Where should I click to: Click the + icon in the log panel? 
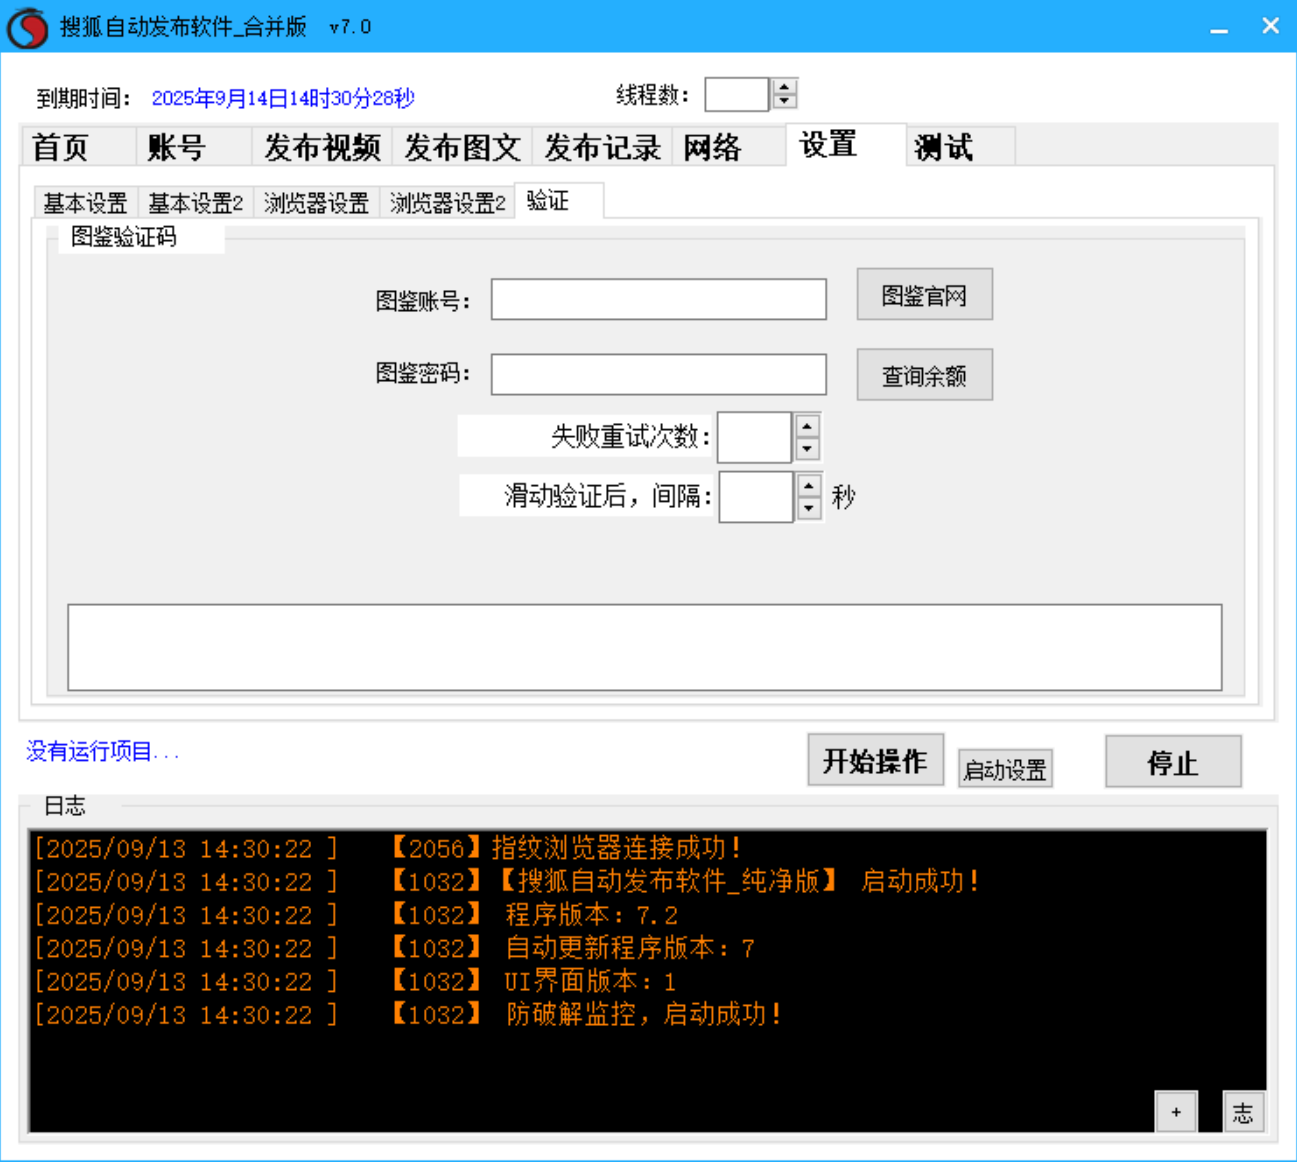tap(1176, 1111)
